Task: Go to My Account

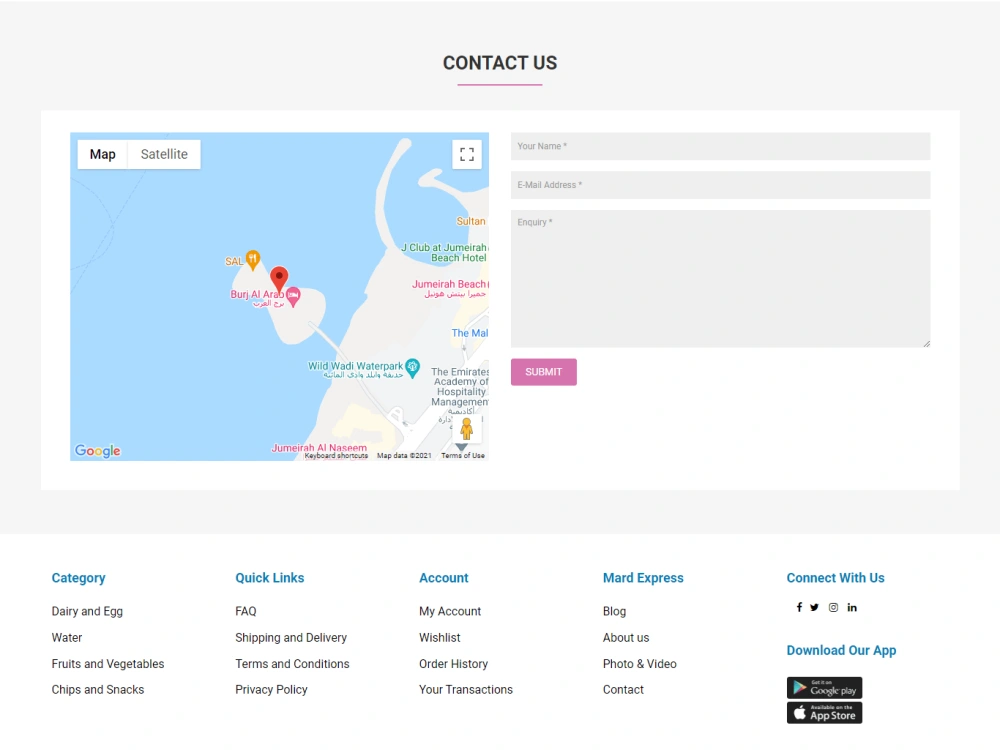Action: pyautogui.click(x=450, y=611)
